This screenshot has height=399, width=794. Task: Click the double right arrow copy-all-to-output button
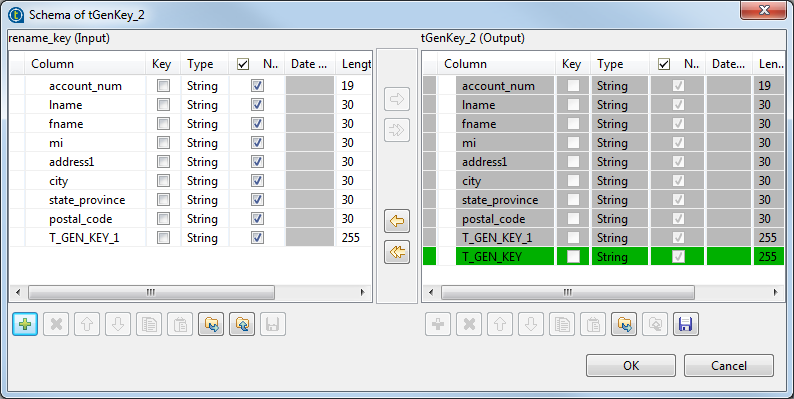[397, 130]
